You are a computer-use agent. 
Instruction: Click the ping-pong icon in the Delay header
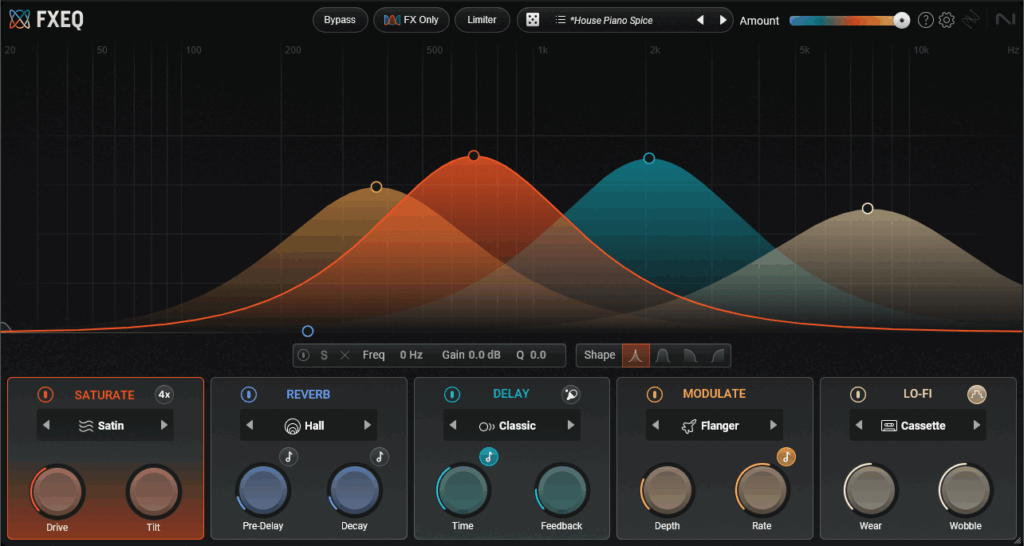[x=570, y=394]
